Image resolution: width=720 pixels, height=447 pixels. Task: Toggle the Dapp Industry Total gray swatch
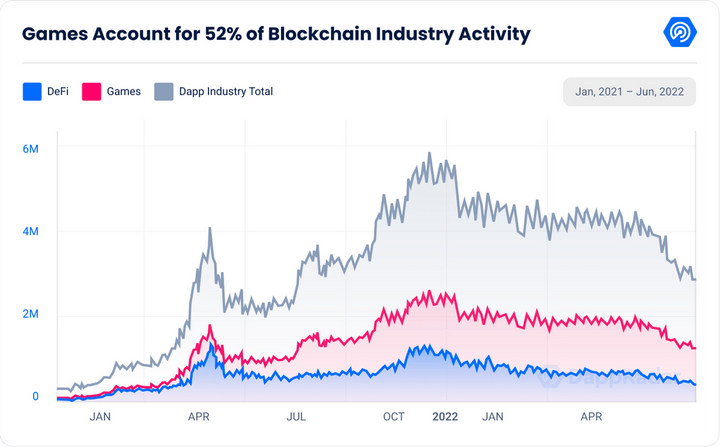[x=164, y=91]
